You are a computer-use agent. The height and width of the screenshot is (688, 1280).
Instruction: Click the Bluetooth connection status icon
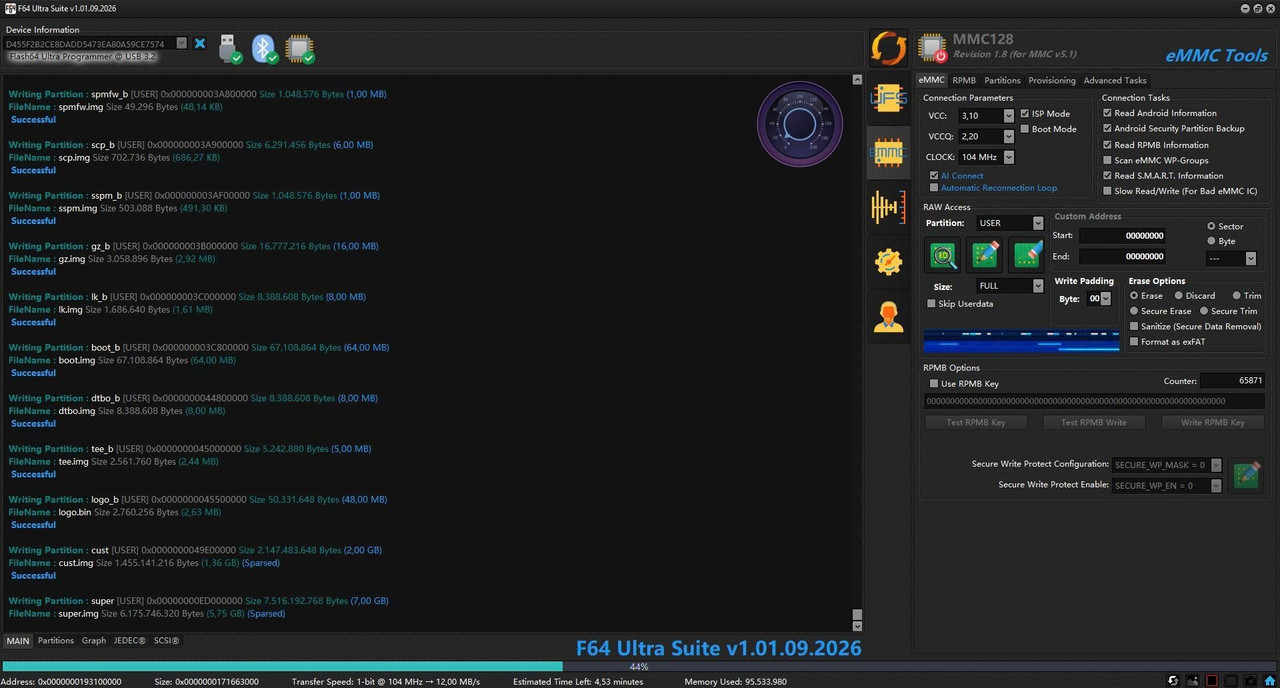pyautogui.click(x=263, y=48)
